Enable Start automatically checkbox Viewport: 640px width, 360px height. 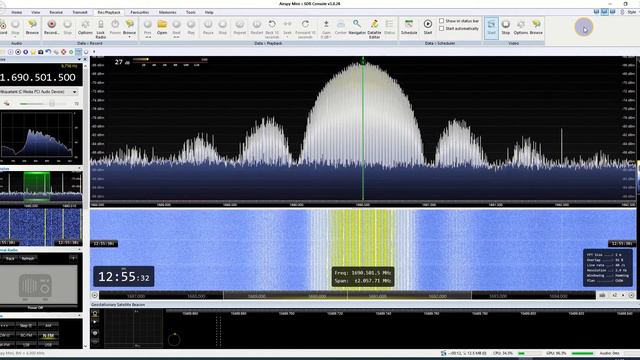click(x=442, y=29)
